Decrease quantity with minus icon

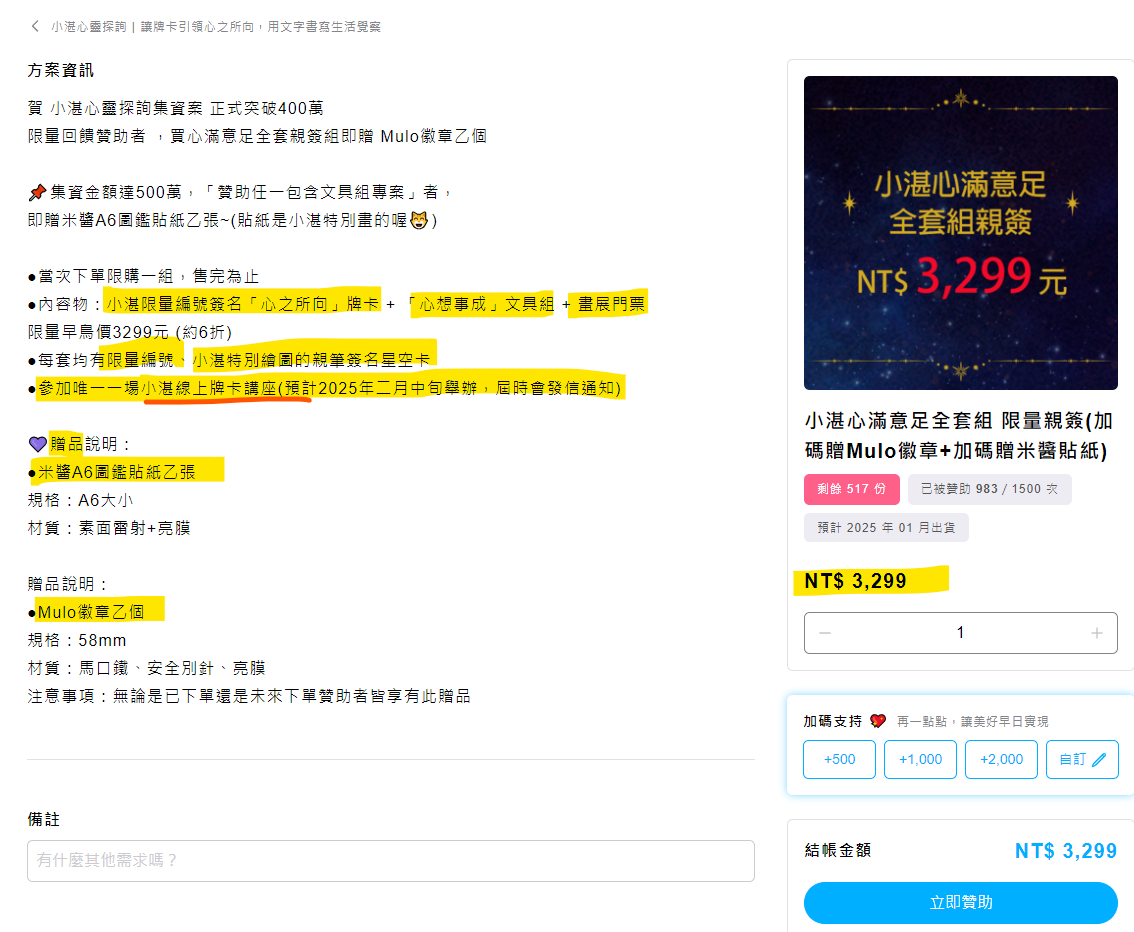824,633
